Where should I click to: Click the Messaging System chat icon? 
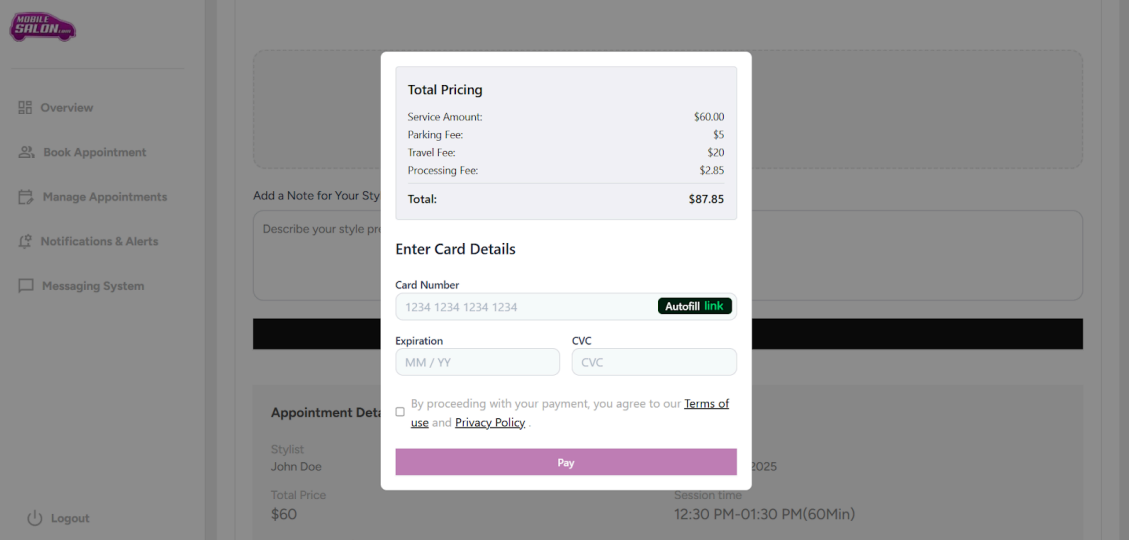point(26,286)
